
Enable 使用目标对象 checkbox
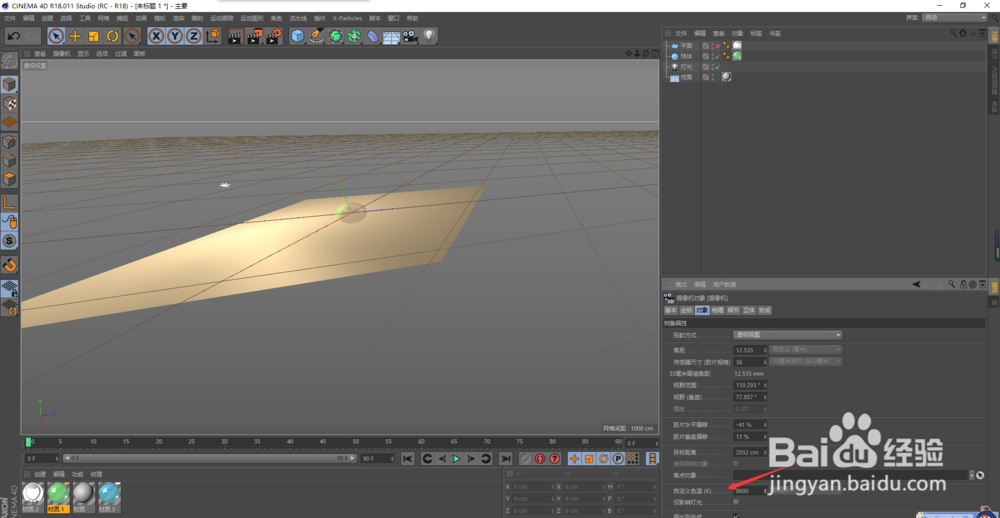click(736, 463)
